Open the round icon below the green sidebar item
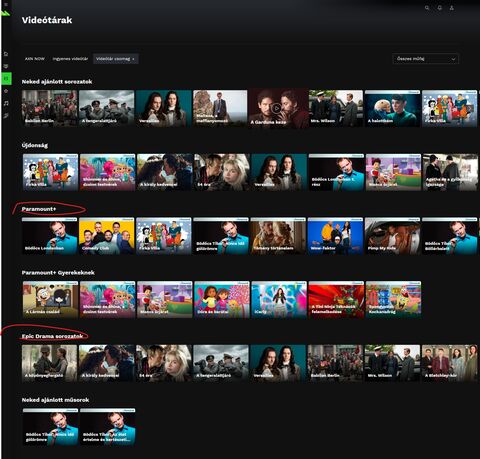 point(6,91)
